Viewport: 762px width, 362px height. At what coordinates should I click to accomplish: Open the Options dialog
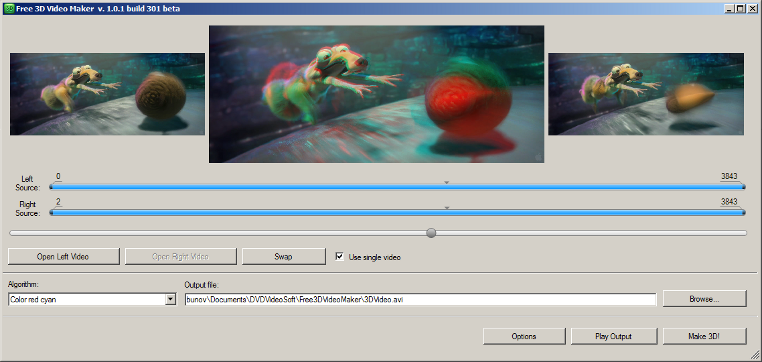524,336
